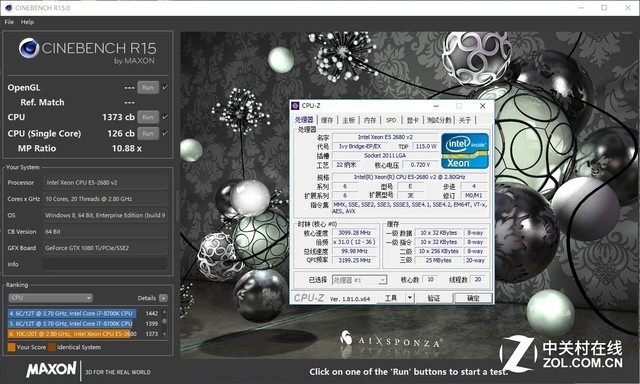Click the AIXSPONZA logo in render
Image resolution: width=640 pixels, height=384 pixels.
coord(391,340)
